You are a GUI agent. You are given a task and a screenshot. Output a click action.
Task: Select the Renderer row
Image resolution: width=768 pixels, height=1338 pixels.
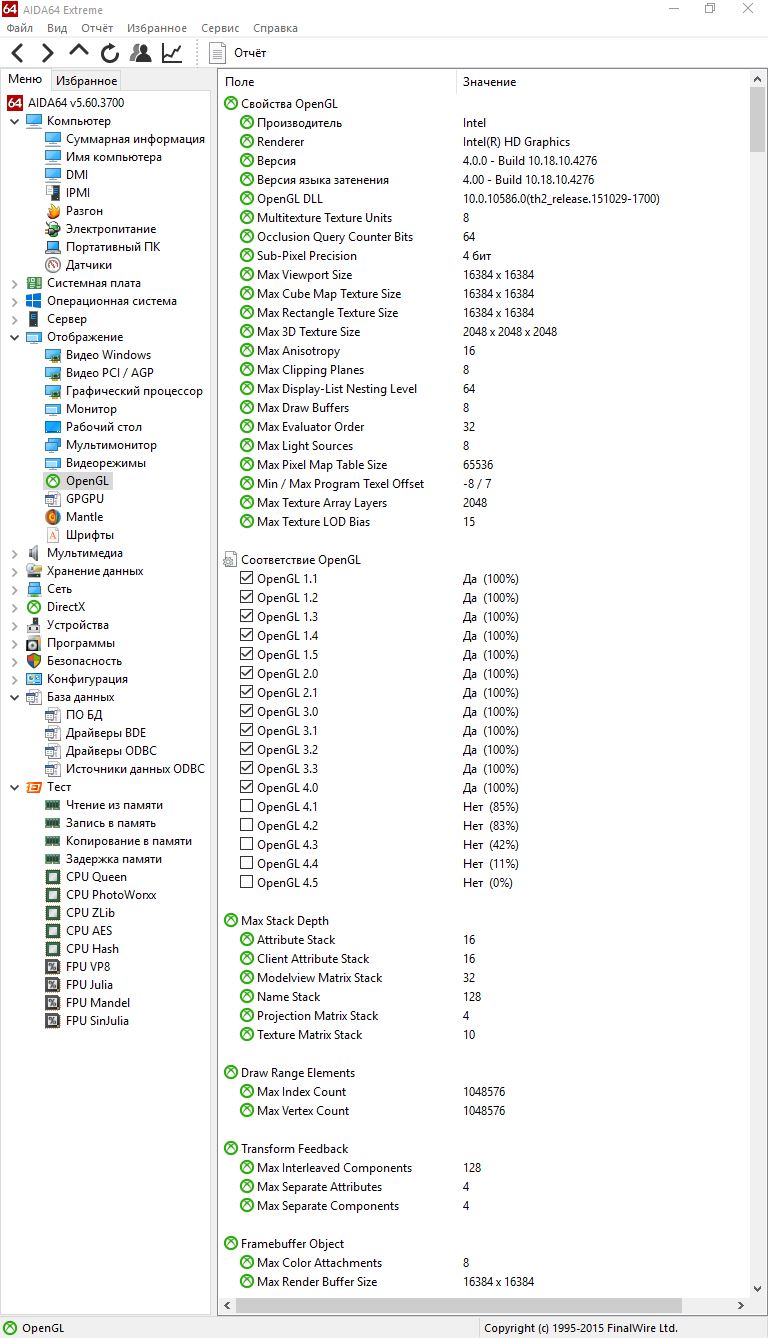tap(483, 142)
